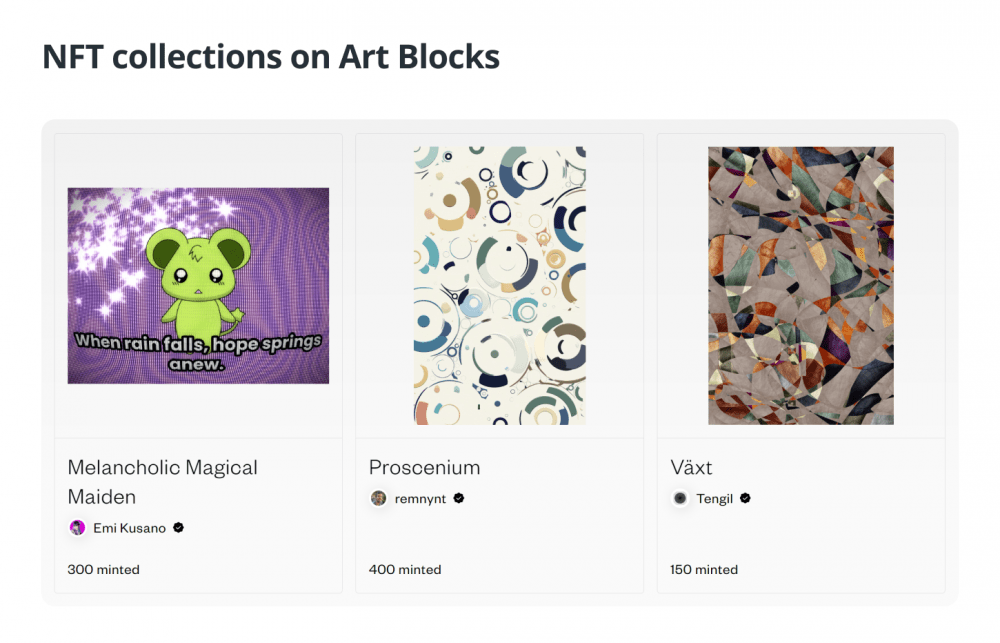The height and width of the screenshot is (643, 1000).
Task: Click the caption text on green mouse image
Action: point(198,351)
